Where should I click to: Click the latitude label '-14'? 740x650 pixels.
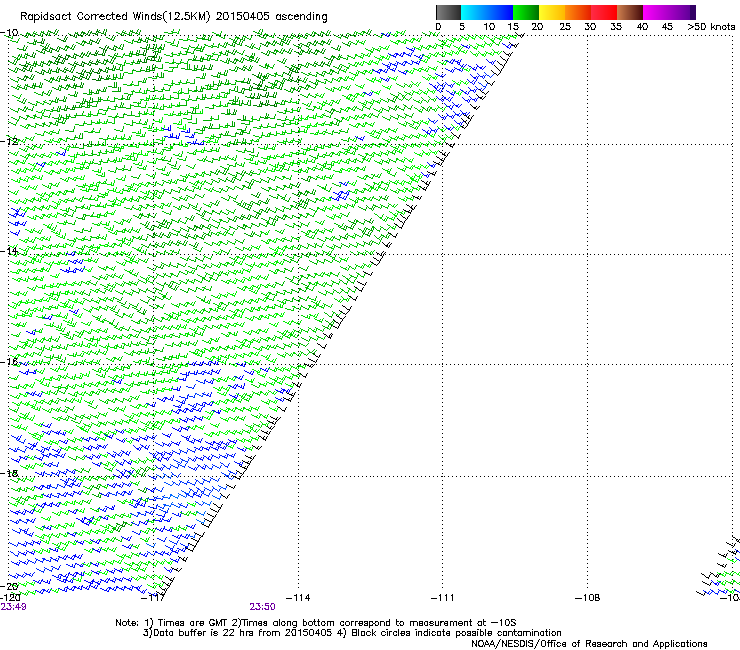coord(9,251)
